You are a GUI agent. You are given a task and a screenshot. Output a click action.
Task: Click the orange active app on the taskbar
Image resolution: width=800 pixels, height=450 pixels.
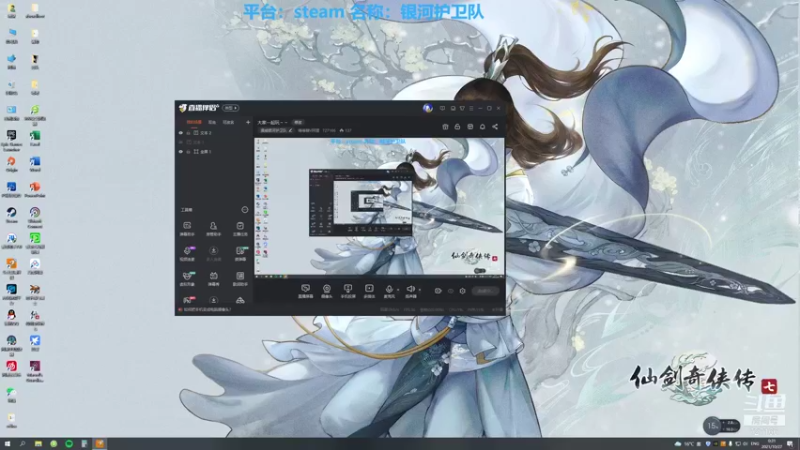(99, 444)
